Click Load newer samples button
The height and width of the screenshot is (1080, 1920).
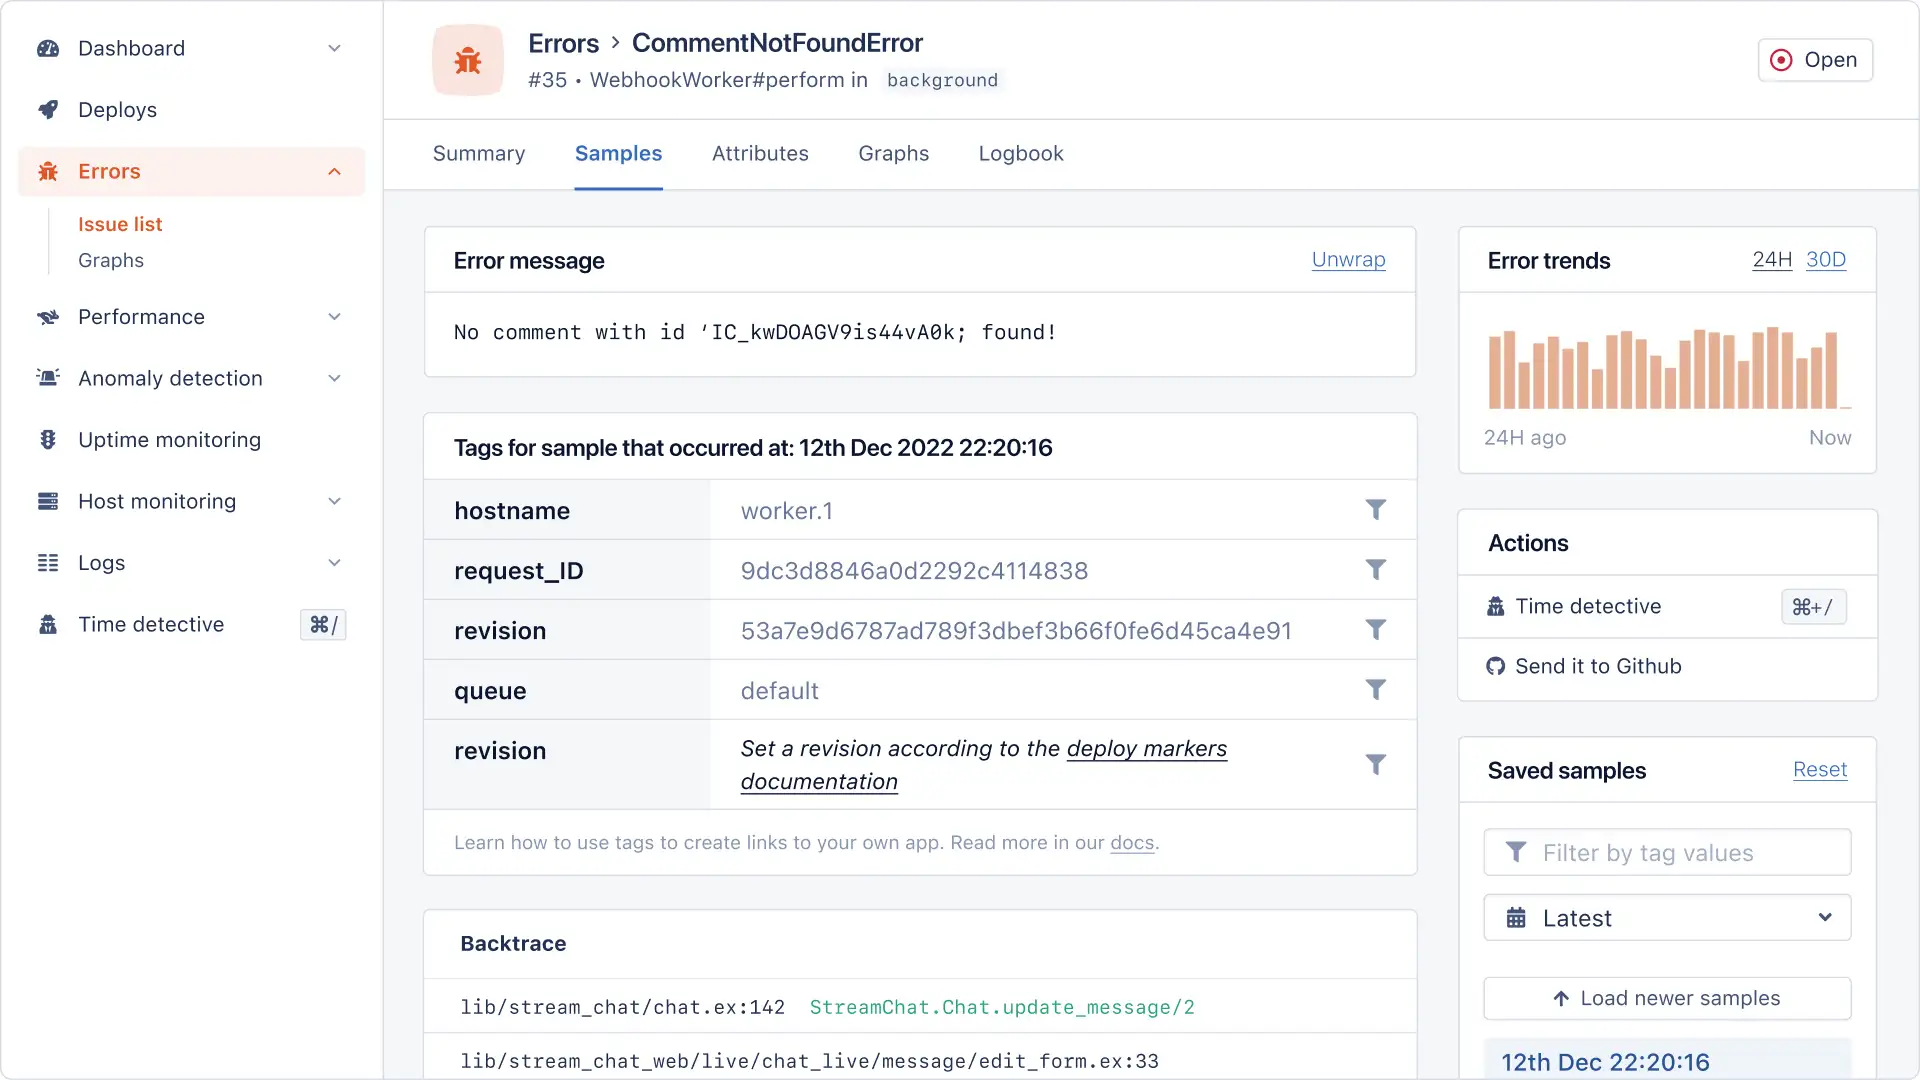1667,998
